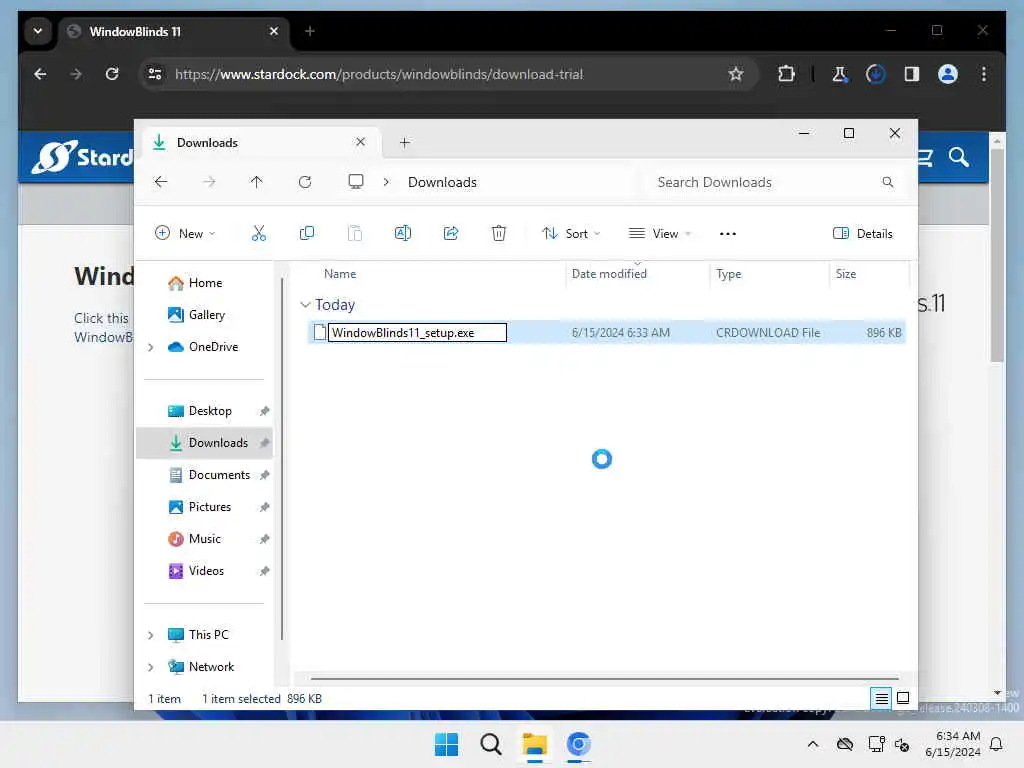Open the New item dropdown
Image resolution: width=1024 pixels, height=768 pixels.
click(185, 233)
